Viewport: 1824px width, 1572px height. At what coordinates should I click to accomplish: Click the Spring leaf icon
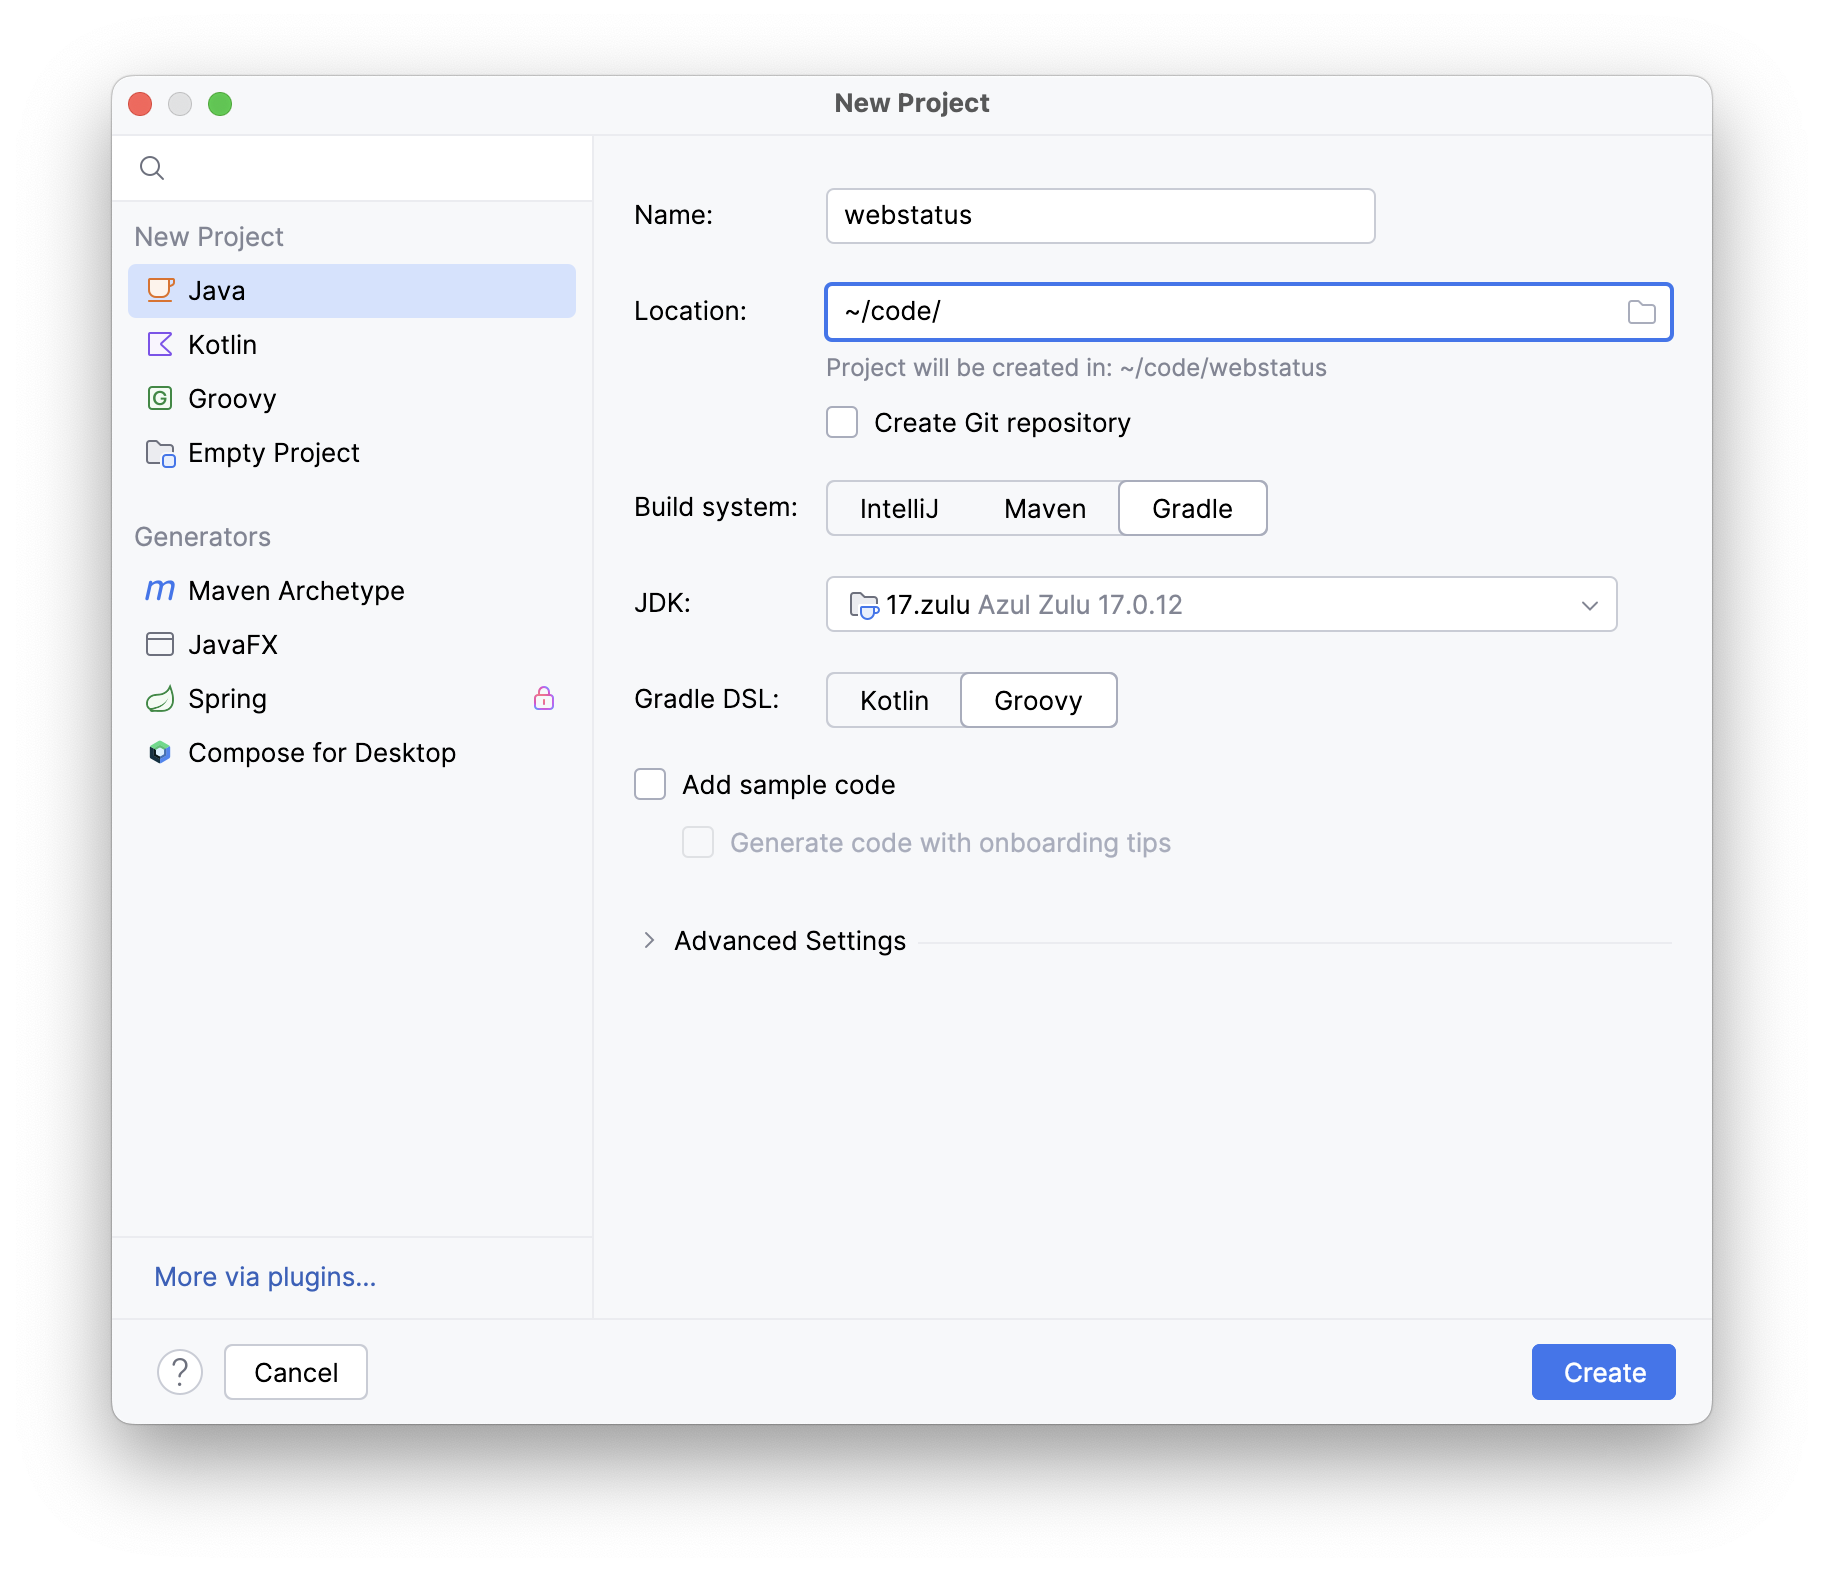coord(160,698)
